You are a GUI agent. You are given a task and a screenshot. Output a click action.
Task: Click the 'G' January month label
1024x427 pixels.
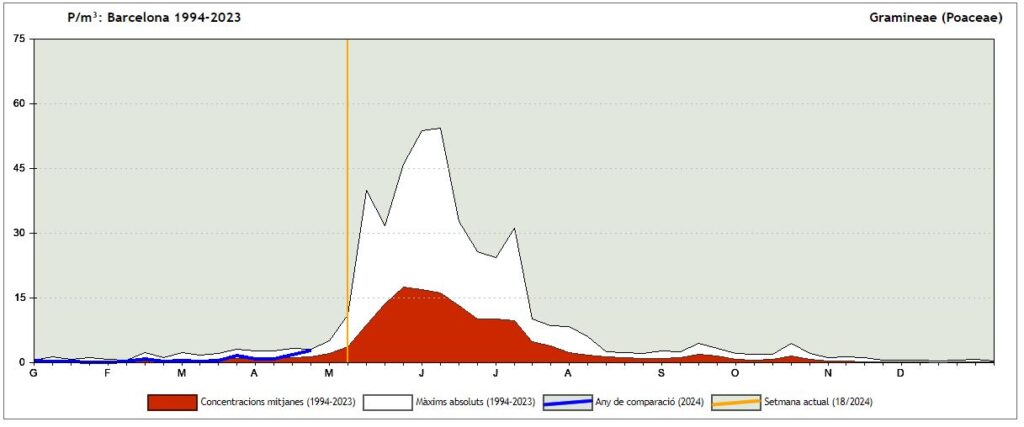pos(33,373)
